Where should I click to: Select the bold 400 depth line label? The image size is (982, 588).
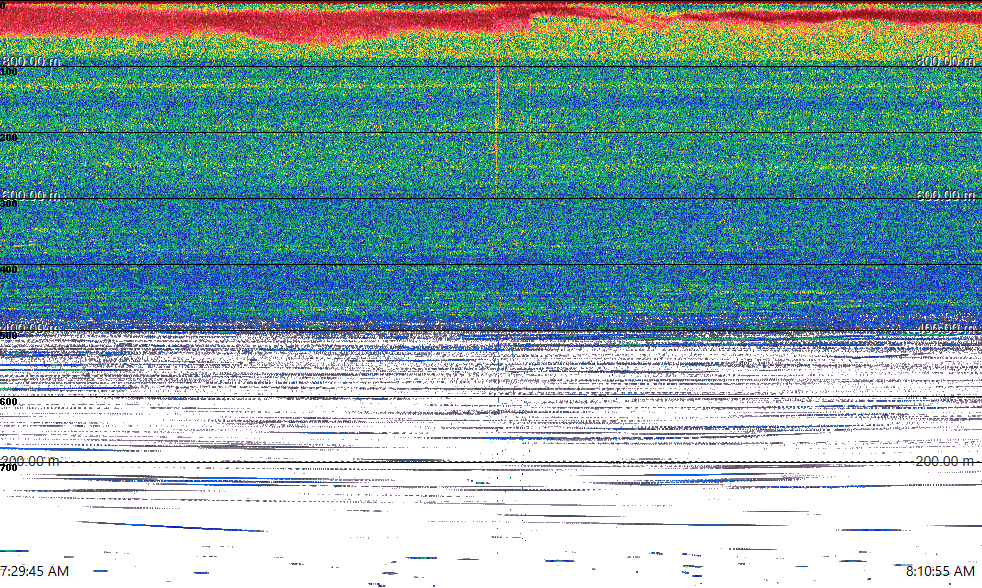click(x=9, y=270)
